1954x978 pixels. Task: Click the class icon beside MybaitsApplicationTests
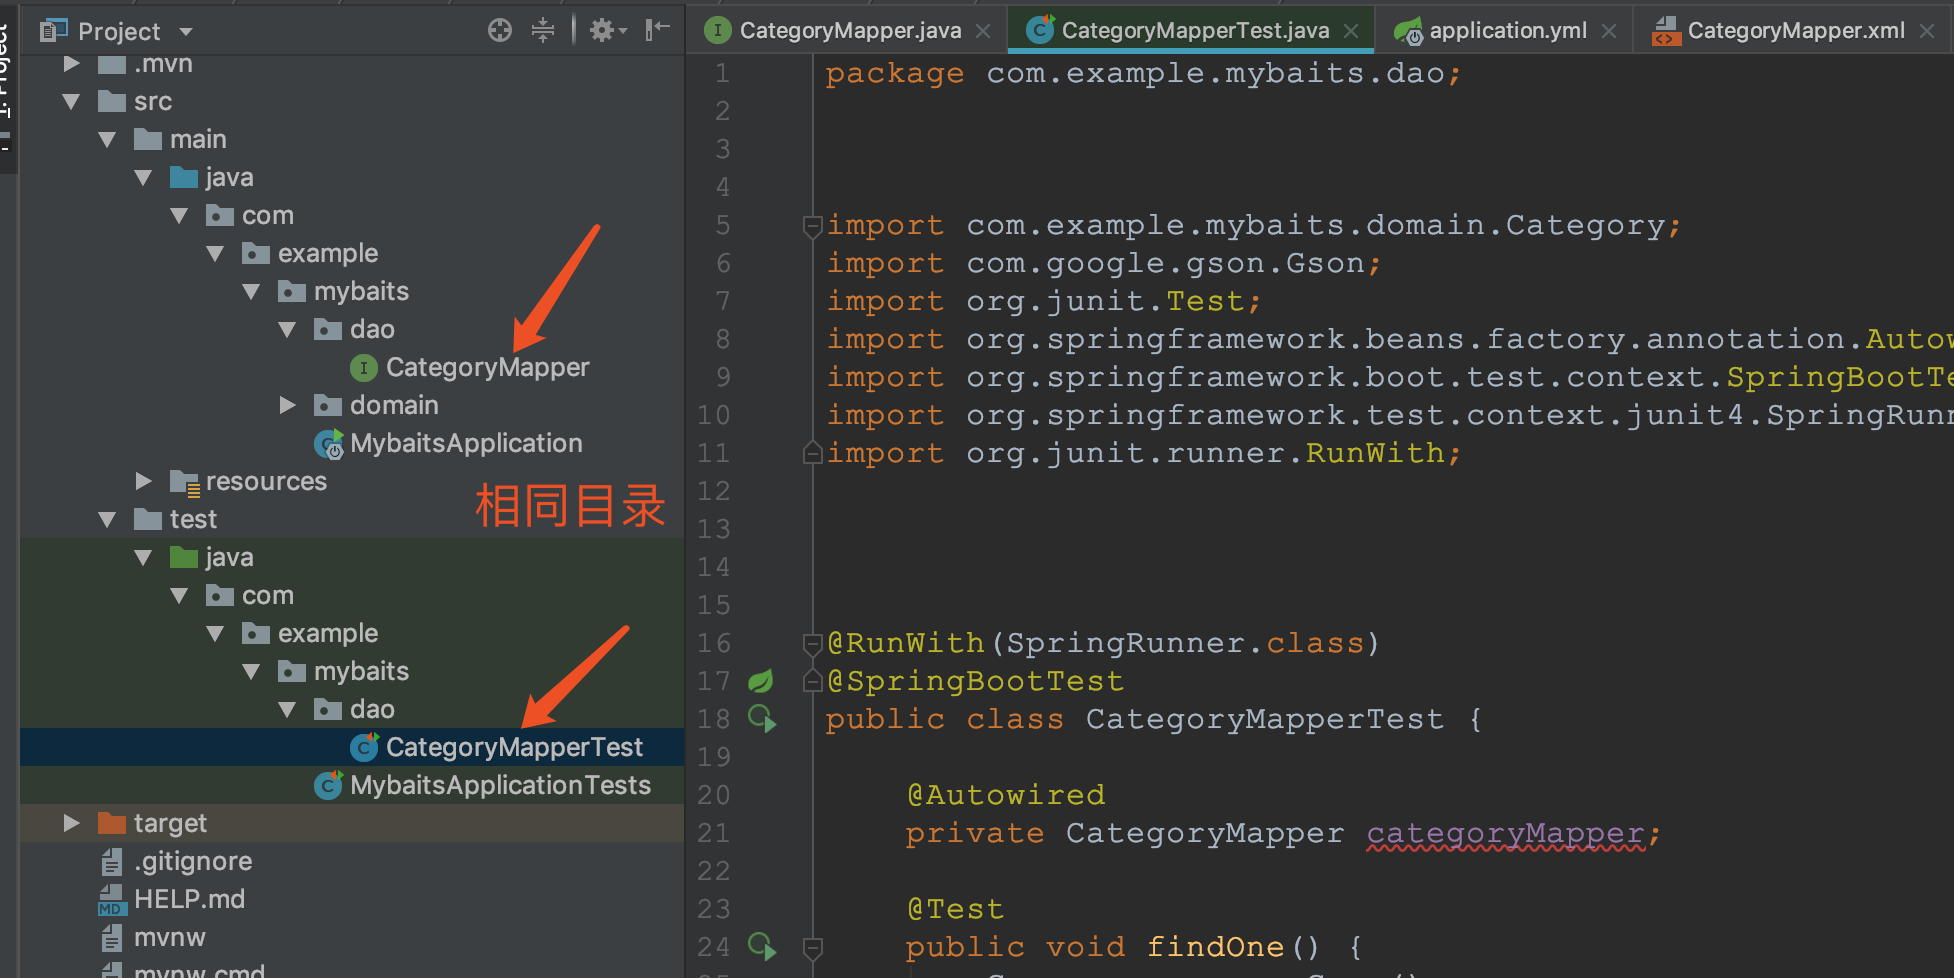(x=329, y=785)
